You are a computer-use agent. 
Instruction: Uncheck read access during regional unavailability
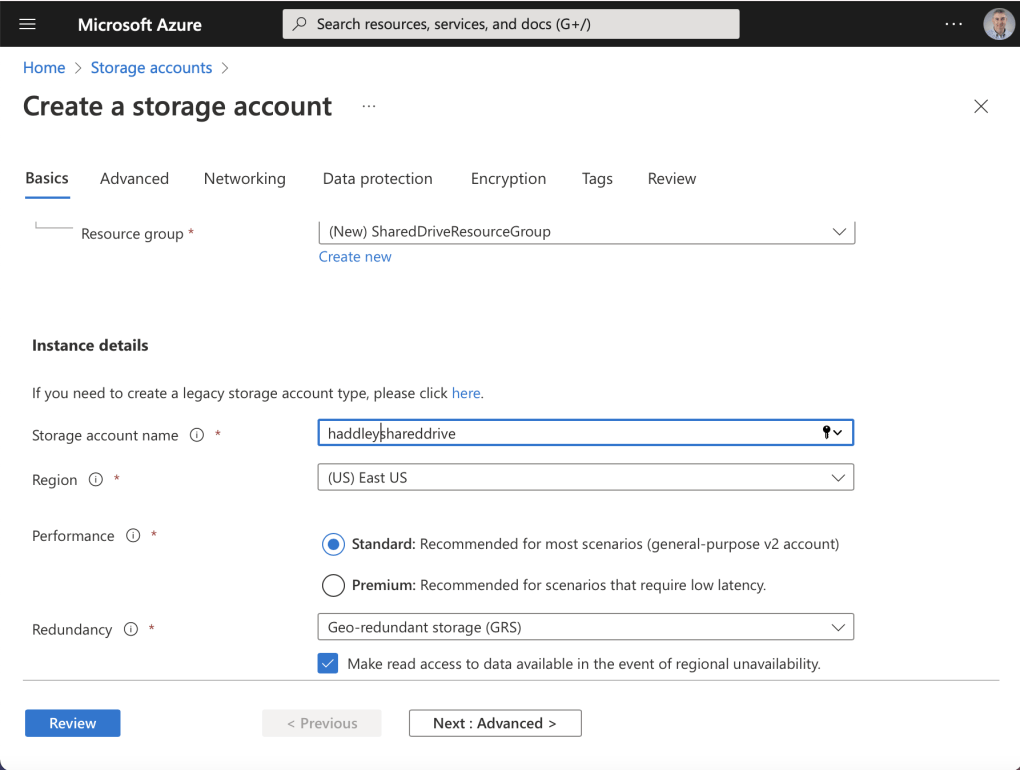328,663
